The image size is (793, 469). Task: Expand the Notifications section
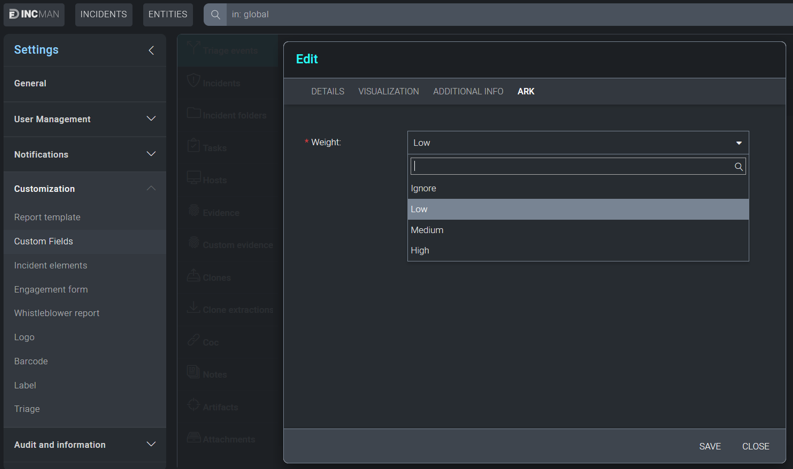pos(151,154)
